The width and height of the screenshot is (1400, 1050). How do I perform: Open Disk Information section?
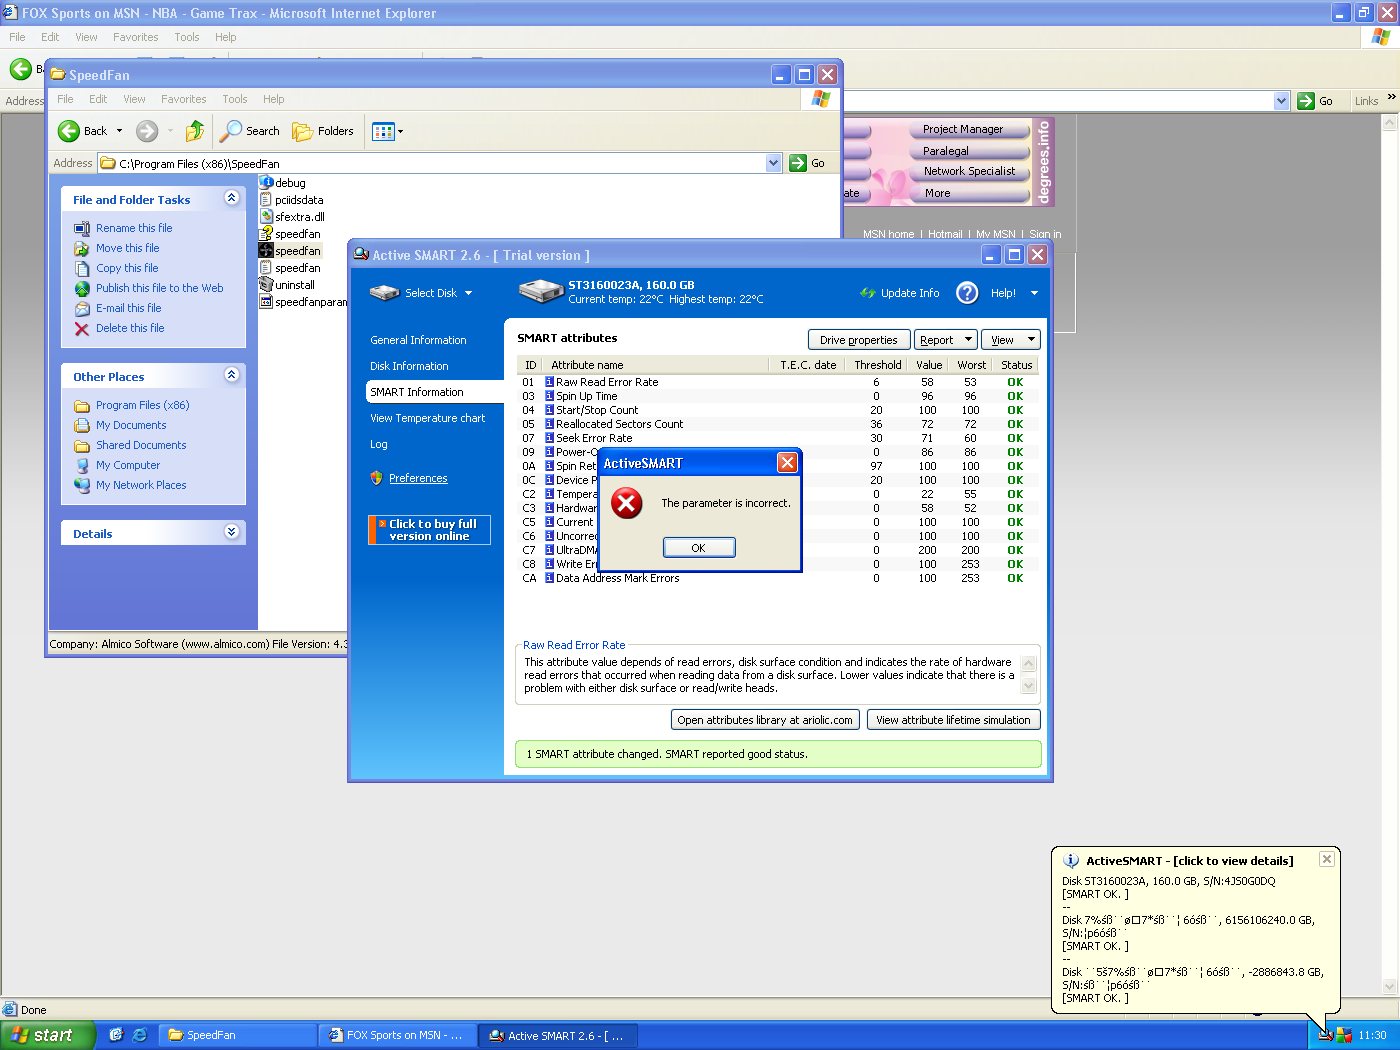coord(409,366)
